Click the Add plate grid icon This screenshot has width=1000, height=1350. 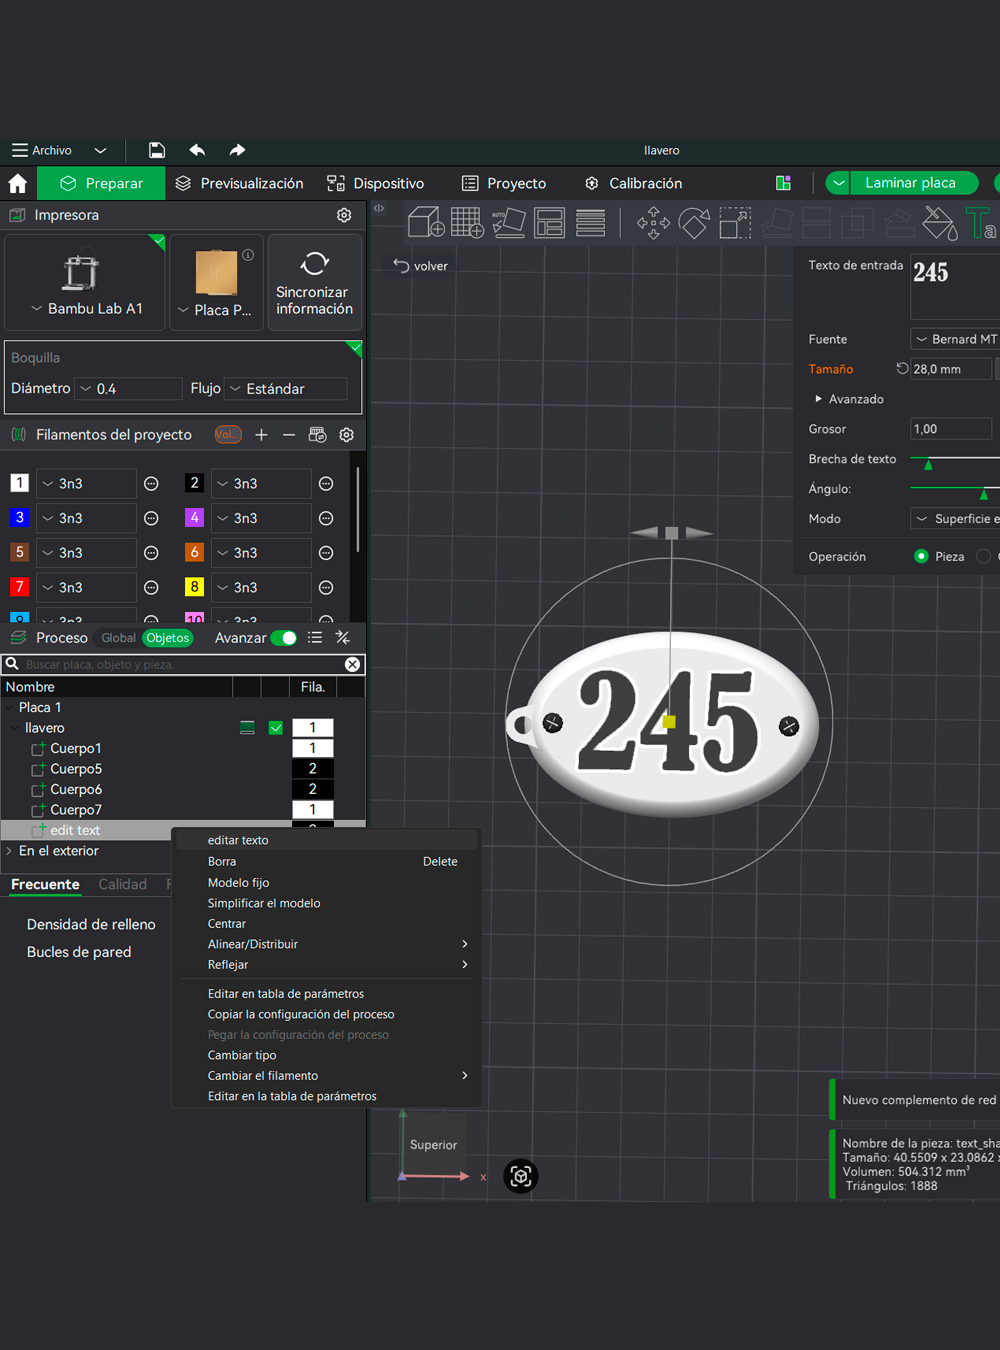tap(467, 221)
